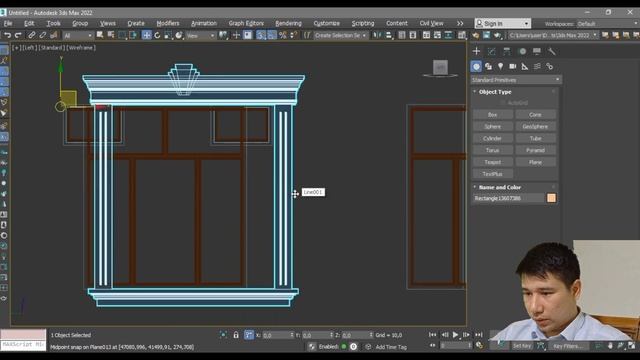Image resolution: width=640 pixels, height=360 pixels.
Task: Select the Unlink Selection icon
Action: (42, 36)
